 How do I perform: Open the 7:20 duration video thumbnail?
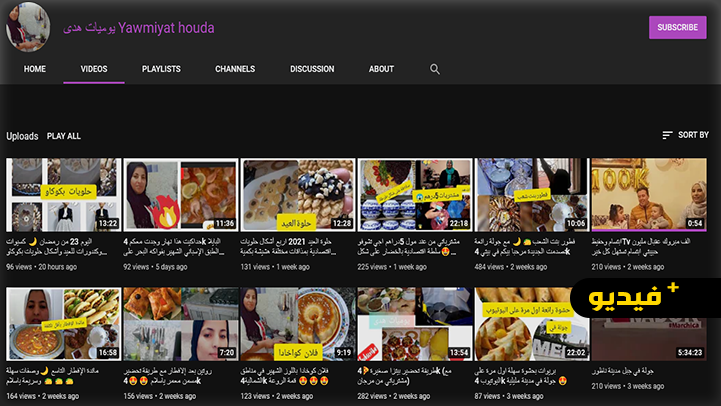(180, 323)
